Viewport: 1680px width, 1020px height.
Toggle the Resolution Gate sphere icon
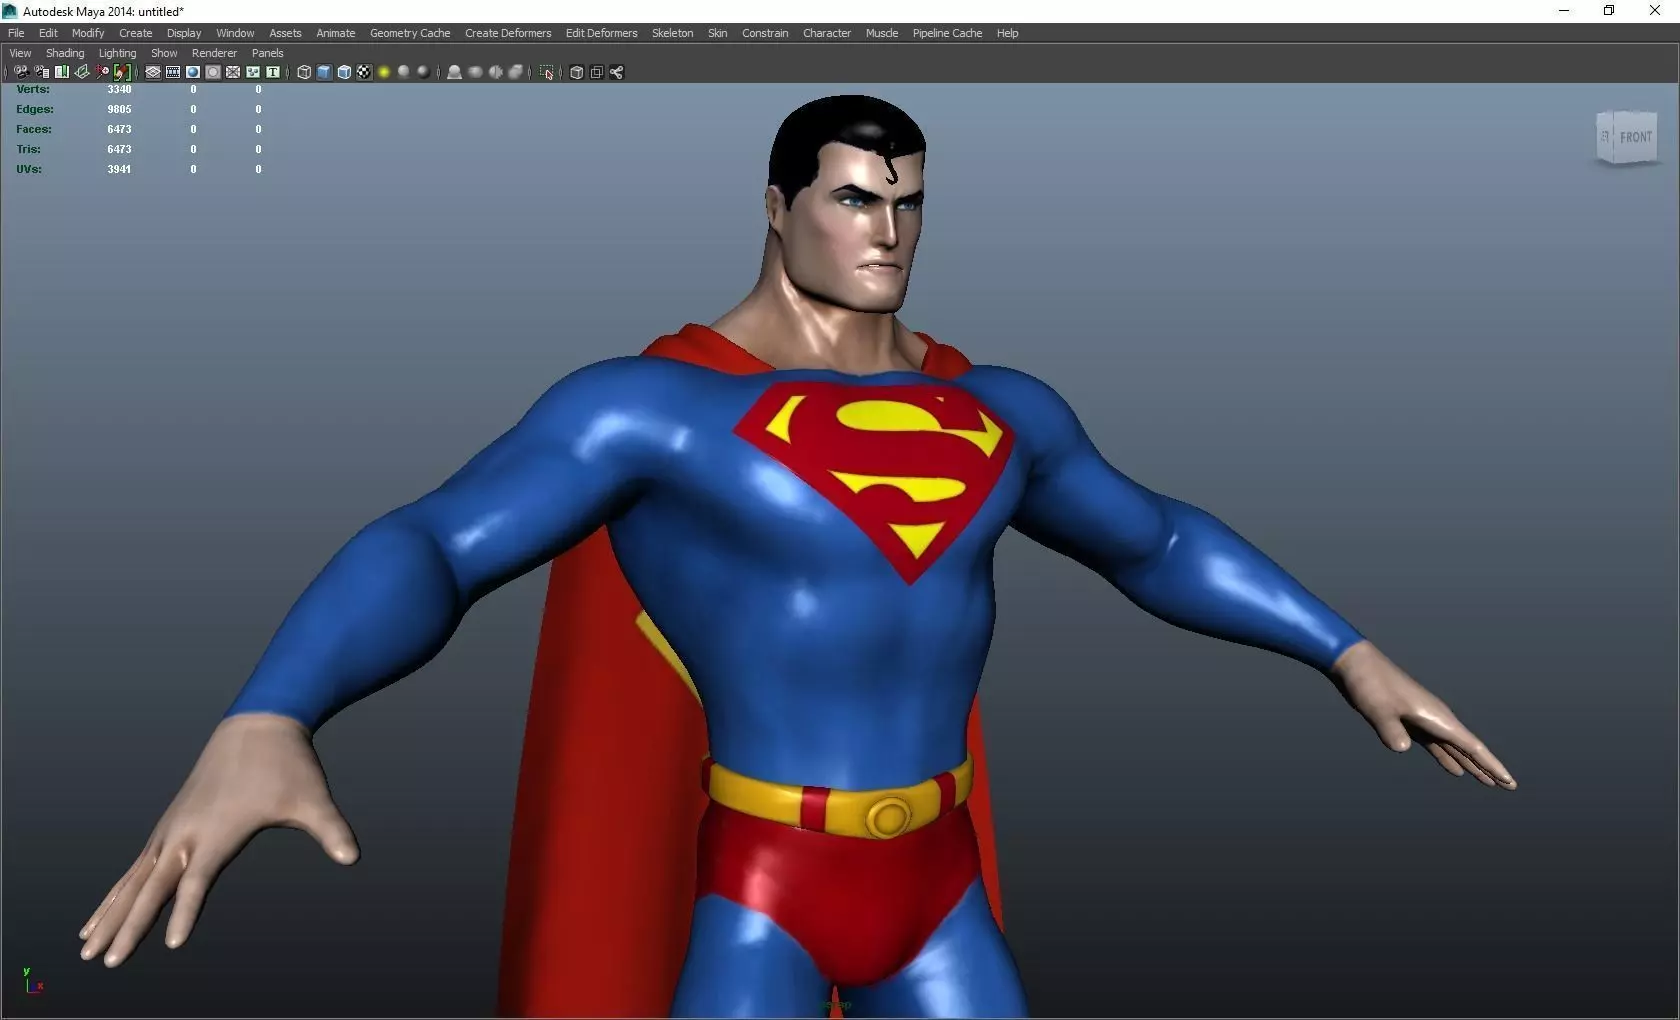click(x=193, y=72)
